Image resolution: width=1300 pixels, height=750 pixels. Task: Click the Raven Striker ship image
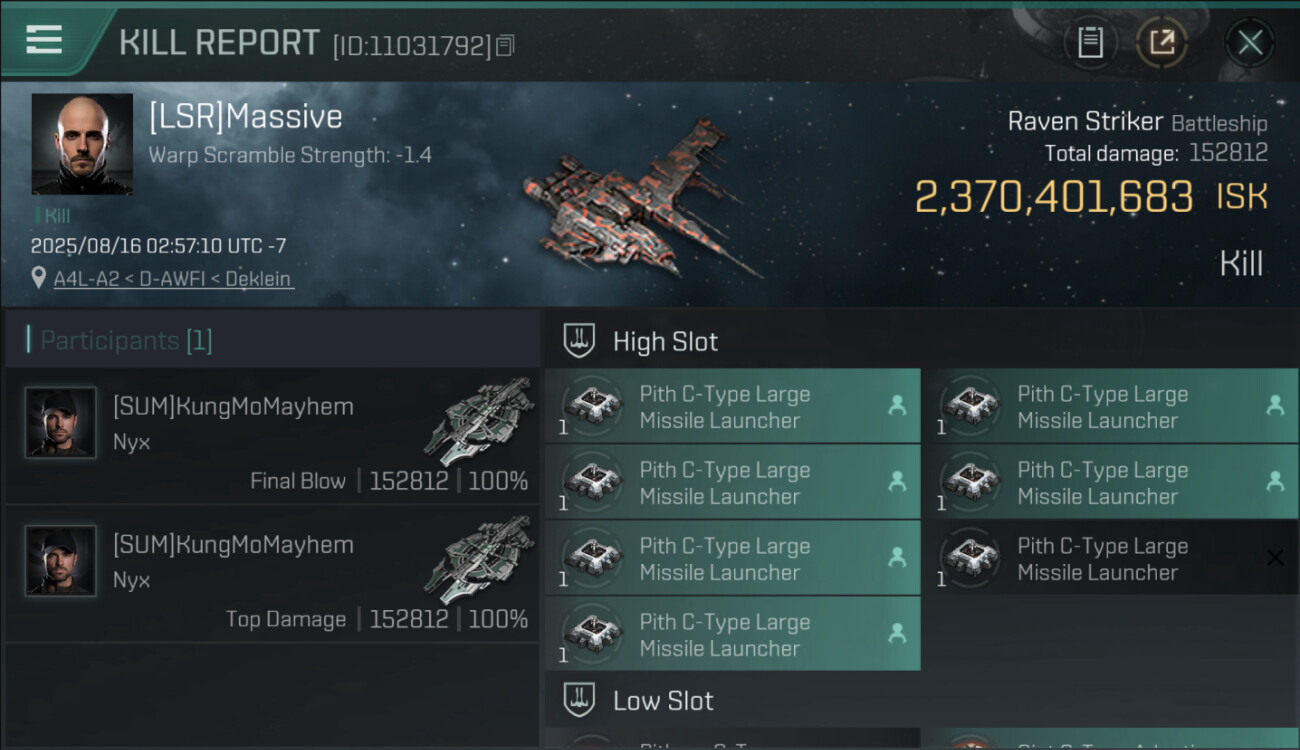[x=640, y=200]
